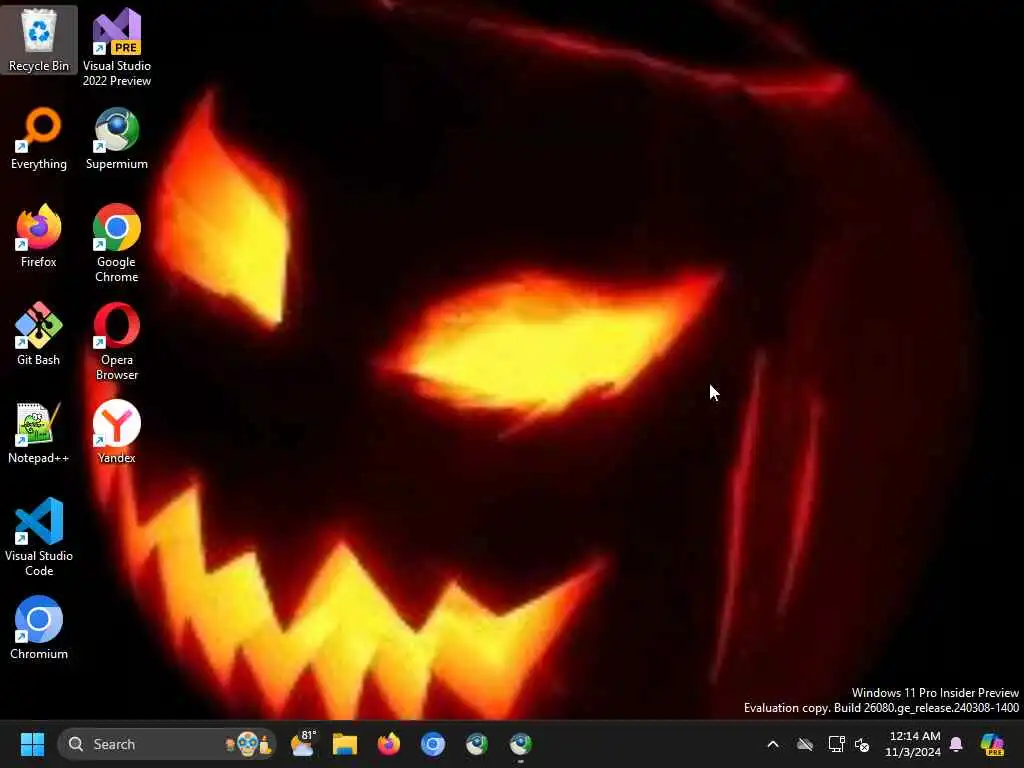Launch Firefox from the taskbar
Image resolution: width=1024 pixels, height=768 pixels.
tap(389, 744)
